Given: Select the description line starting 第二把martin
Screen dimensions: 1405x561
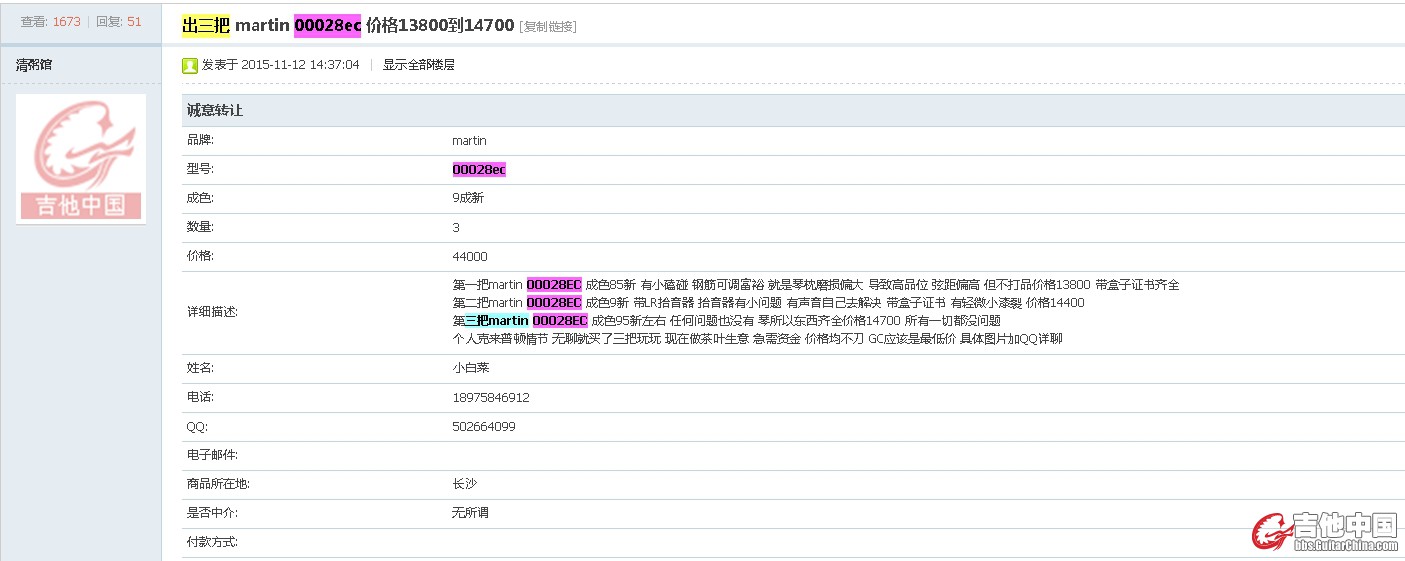Looking at the screenshot, I should click(768, 303).
